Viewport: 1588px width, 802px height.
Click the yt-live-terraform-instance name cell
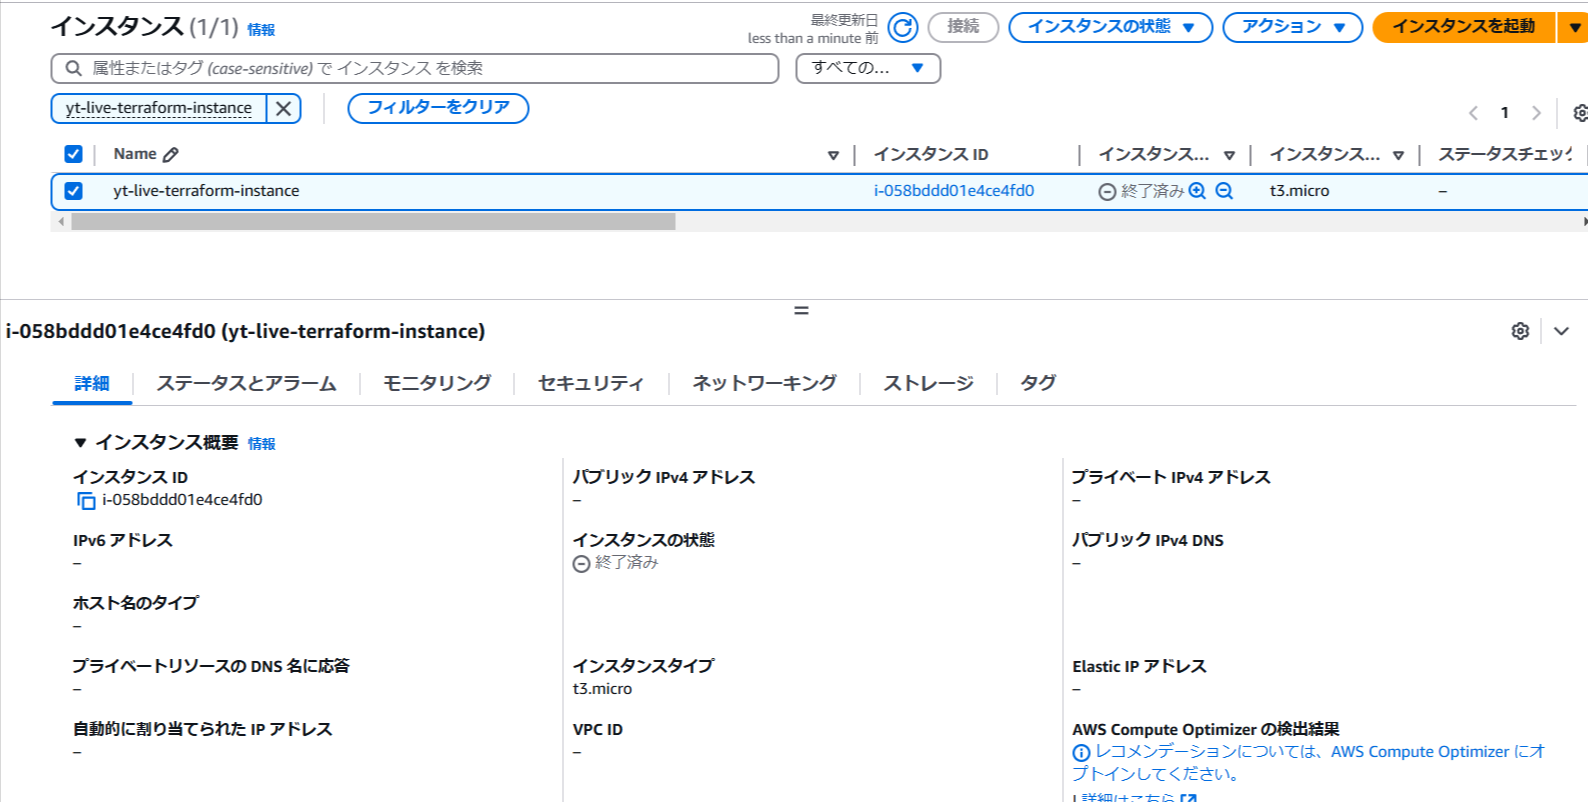pyautogui.click(x=206, y=191)
